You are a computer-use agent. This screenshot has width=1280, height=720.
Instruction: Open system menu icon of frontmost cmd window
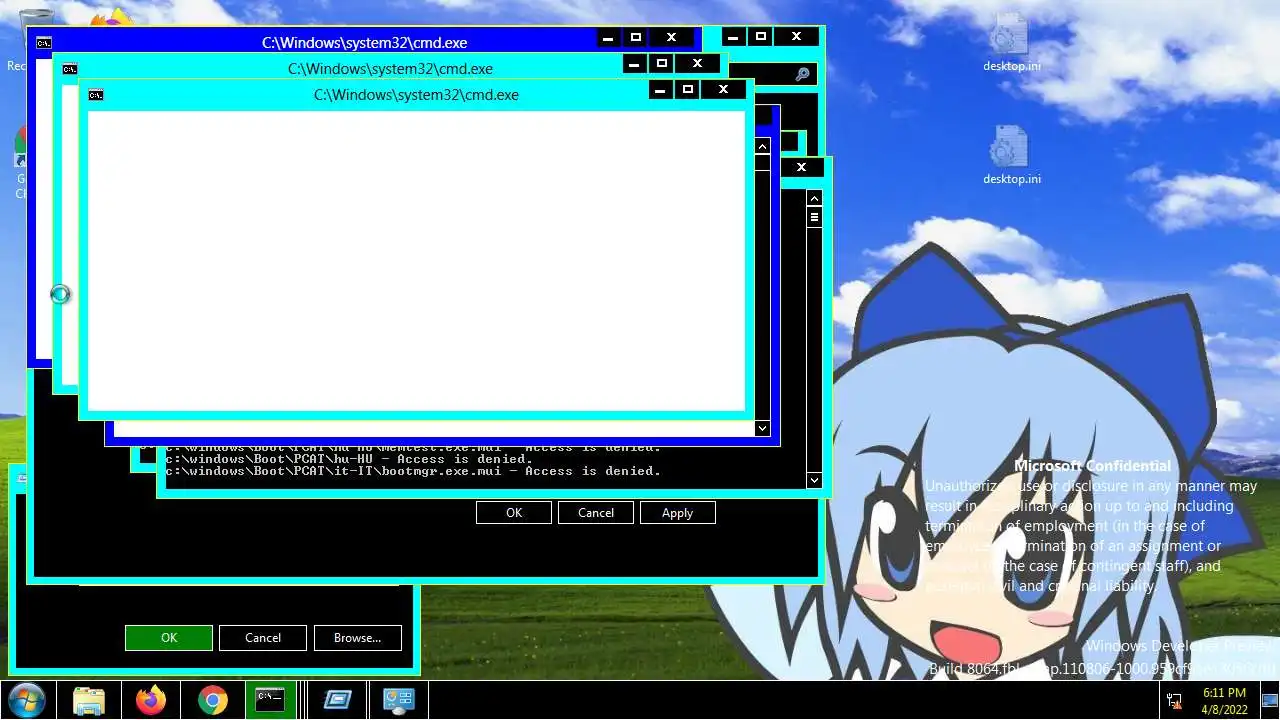pos(96,95)
